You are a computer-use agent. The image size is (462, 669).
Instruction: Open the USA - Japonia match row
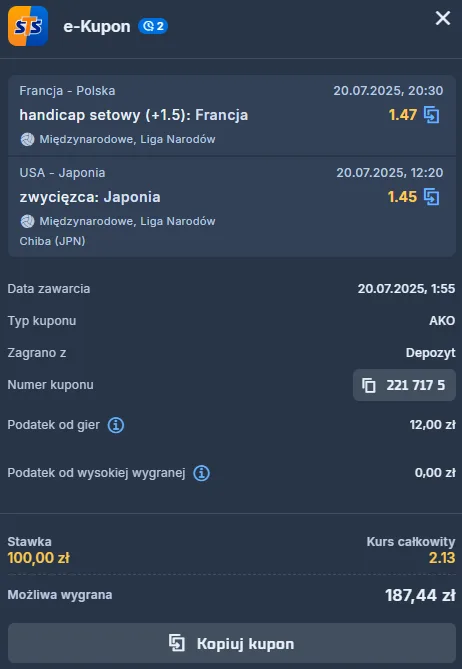click(232, 207)
